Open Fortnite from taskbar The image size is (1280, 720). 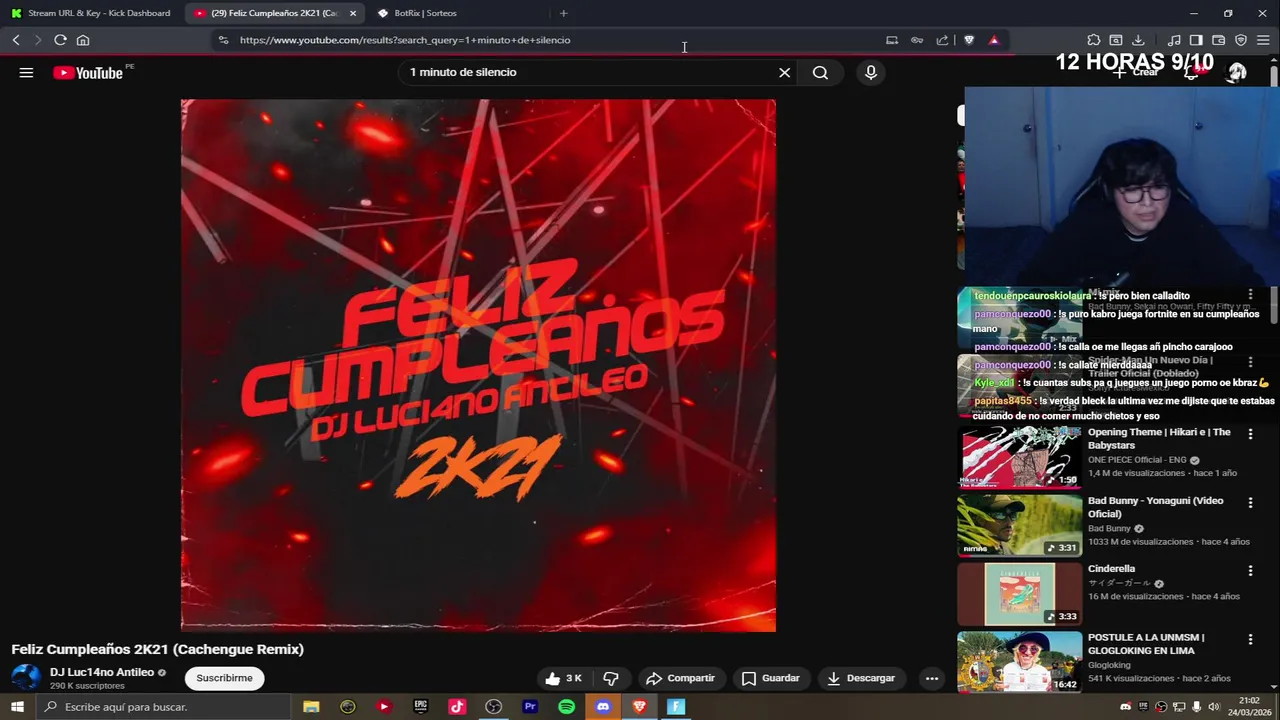[x=676, y=707]
